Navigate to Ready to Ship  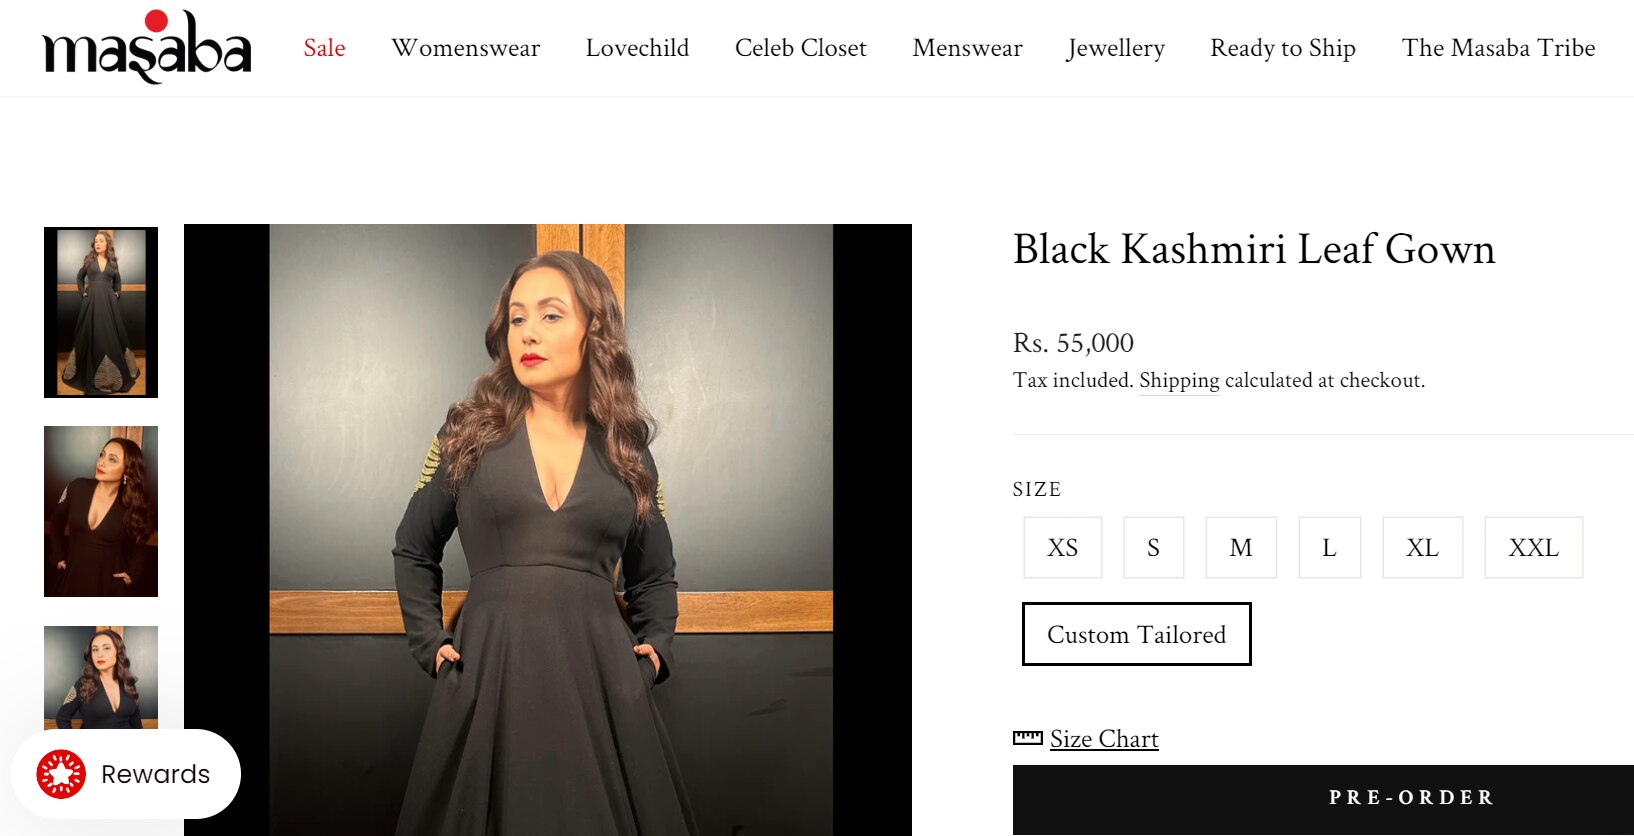pos(1283,47)
